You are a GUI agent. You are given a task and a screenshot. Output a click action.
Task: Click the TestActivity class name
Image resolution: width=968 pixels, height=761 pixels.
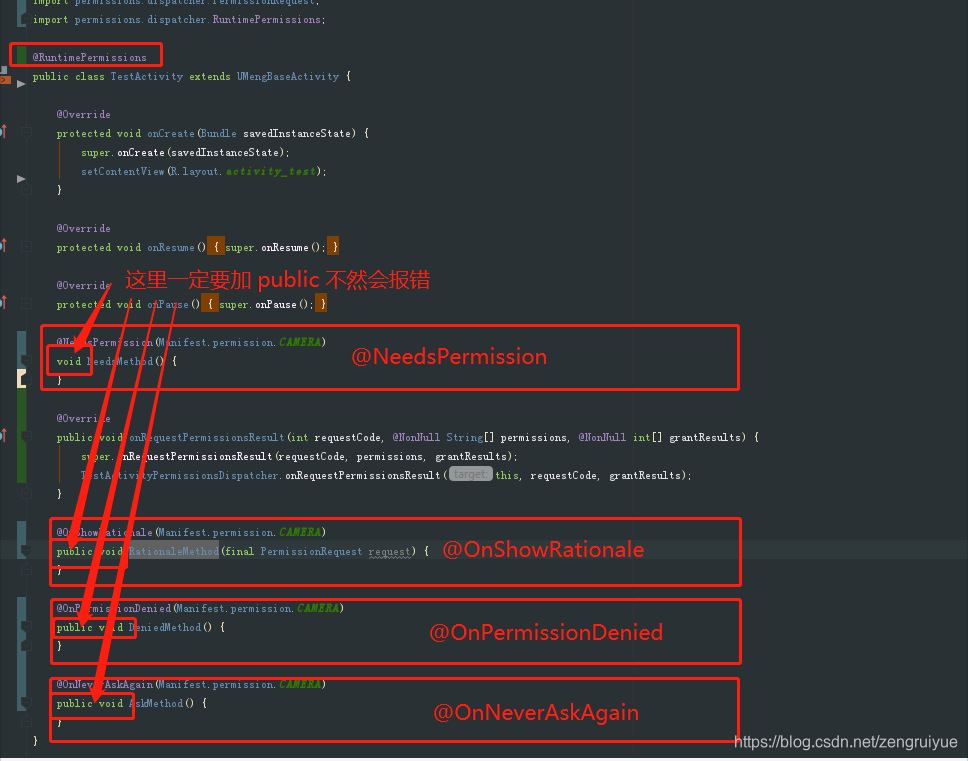tap(147, 77)
